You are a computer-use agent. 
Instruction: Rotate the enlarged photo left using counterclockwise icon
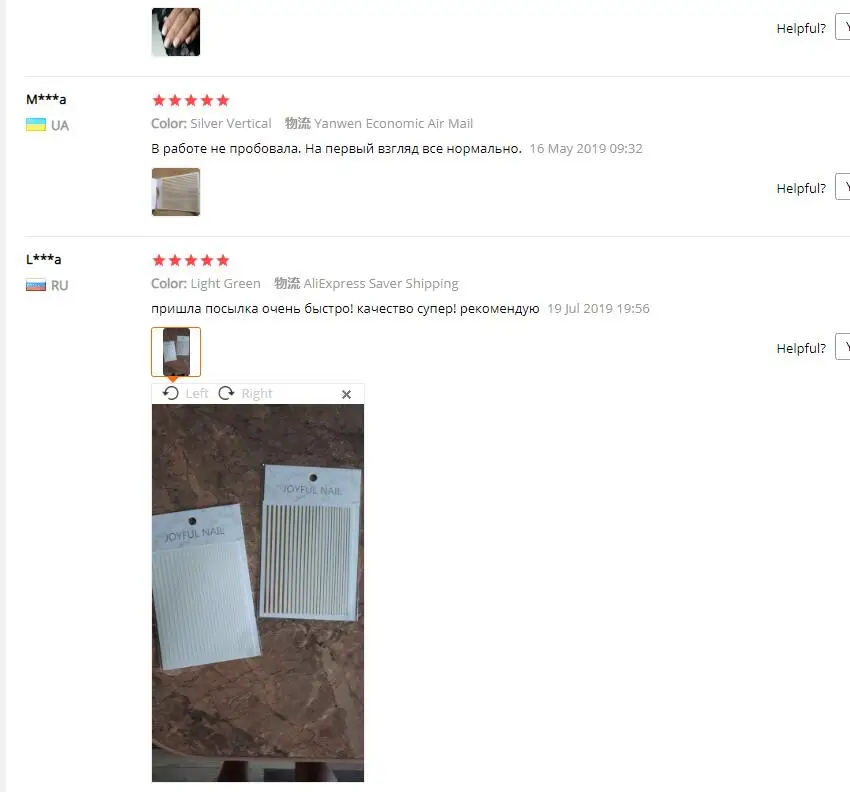point(171,394)
